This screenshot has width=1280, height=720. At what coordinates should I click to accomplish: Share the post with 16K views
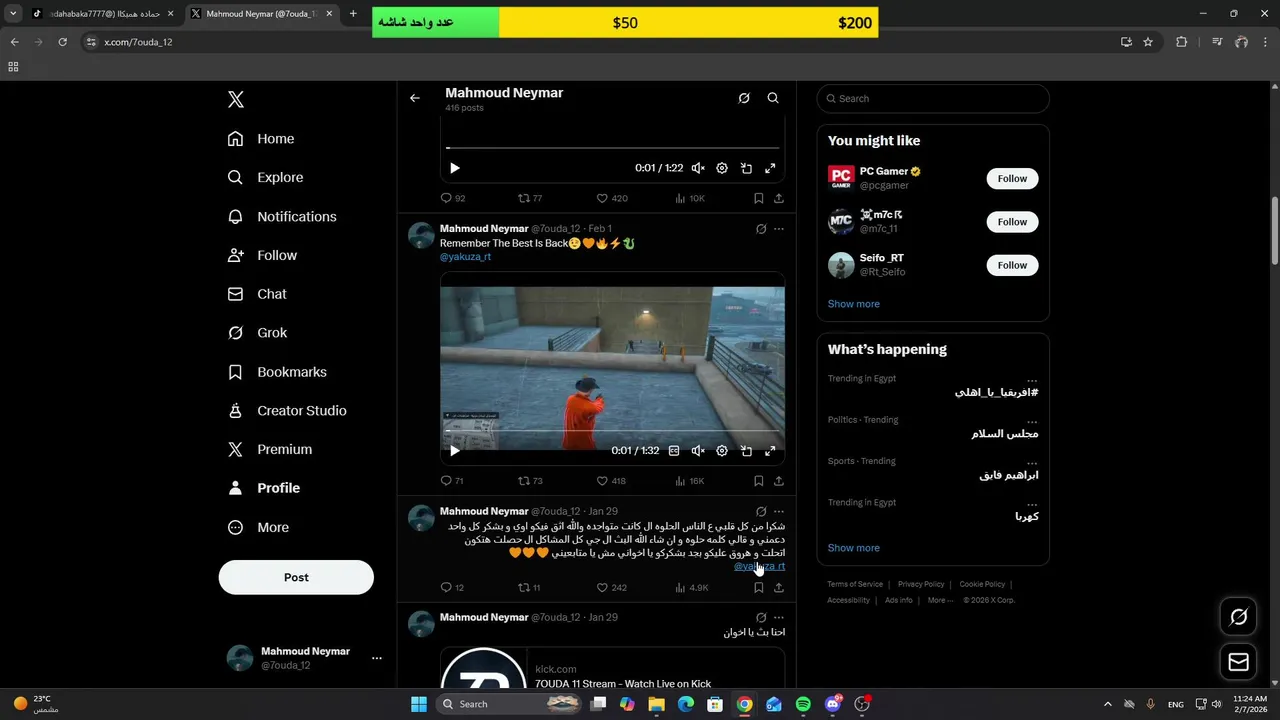tap(779, 481)
